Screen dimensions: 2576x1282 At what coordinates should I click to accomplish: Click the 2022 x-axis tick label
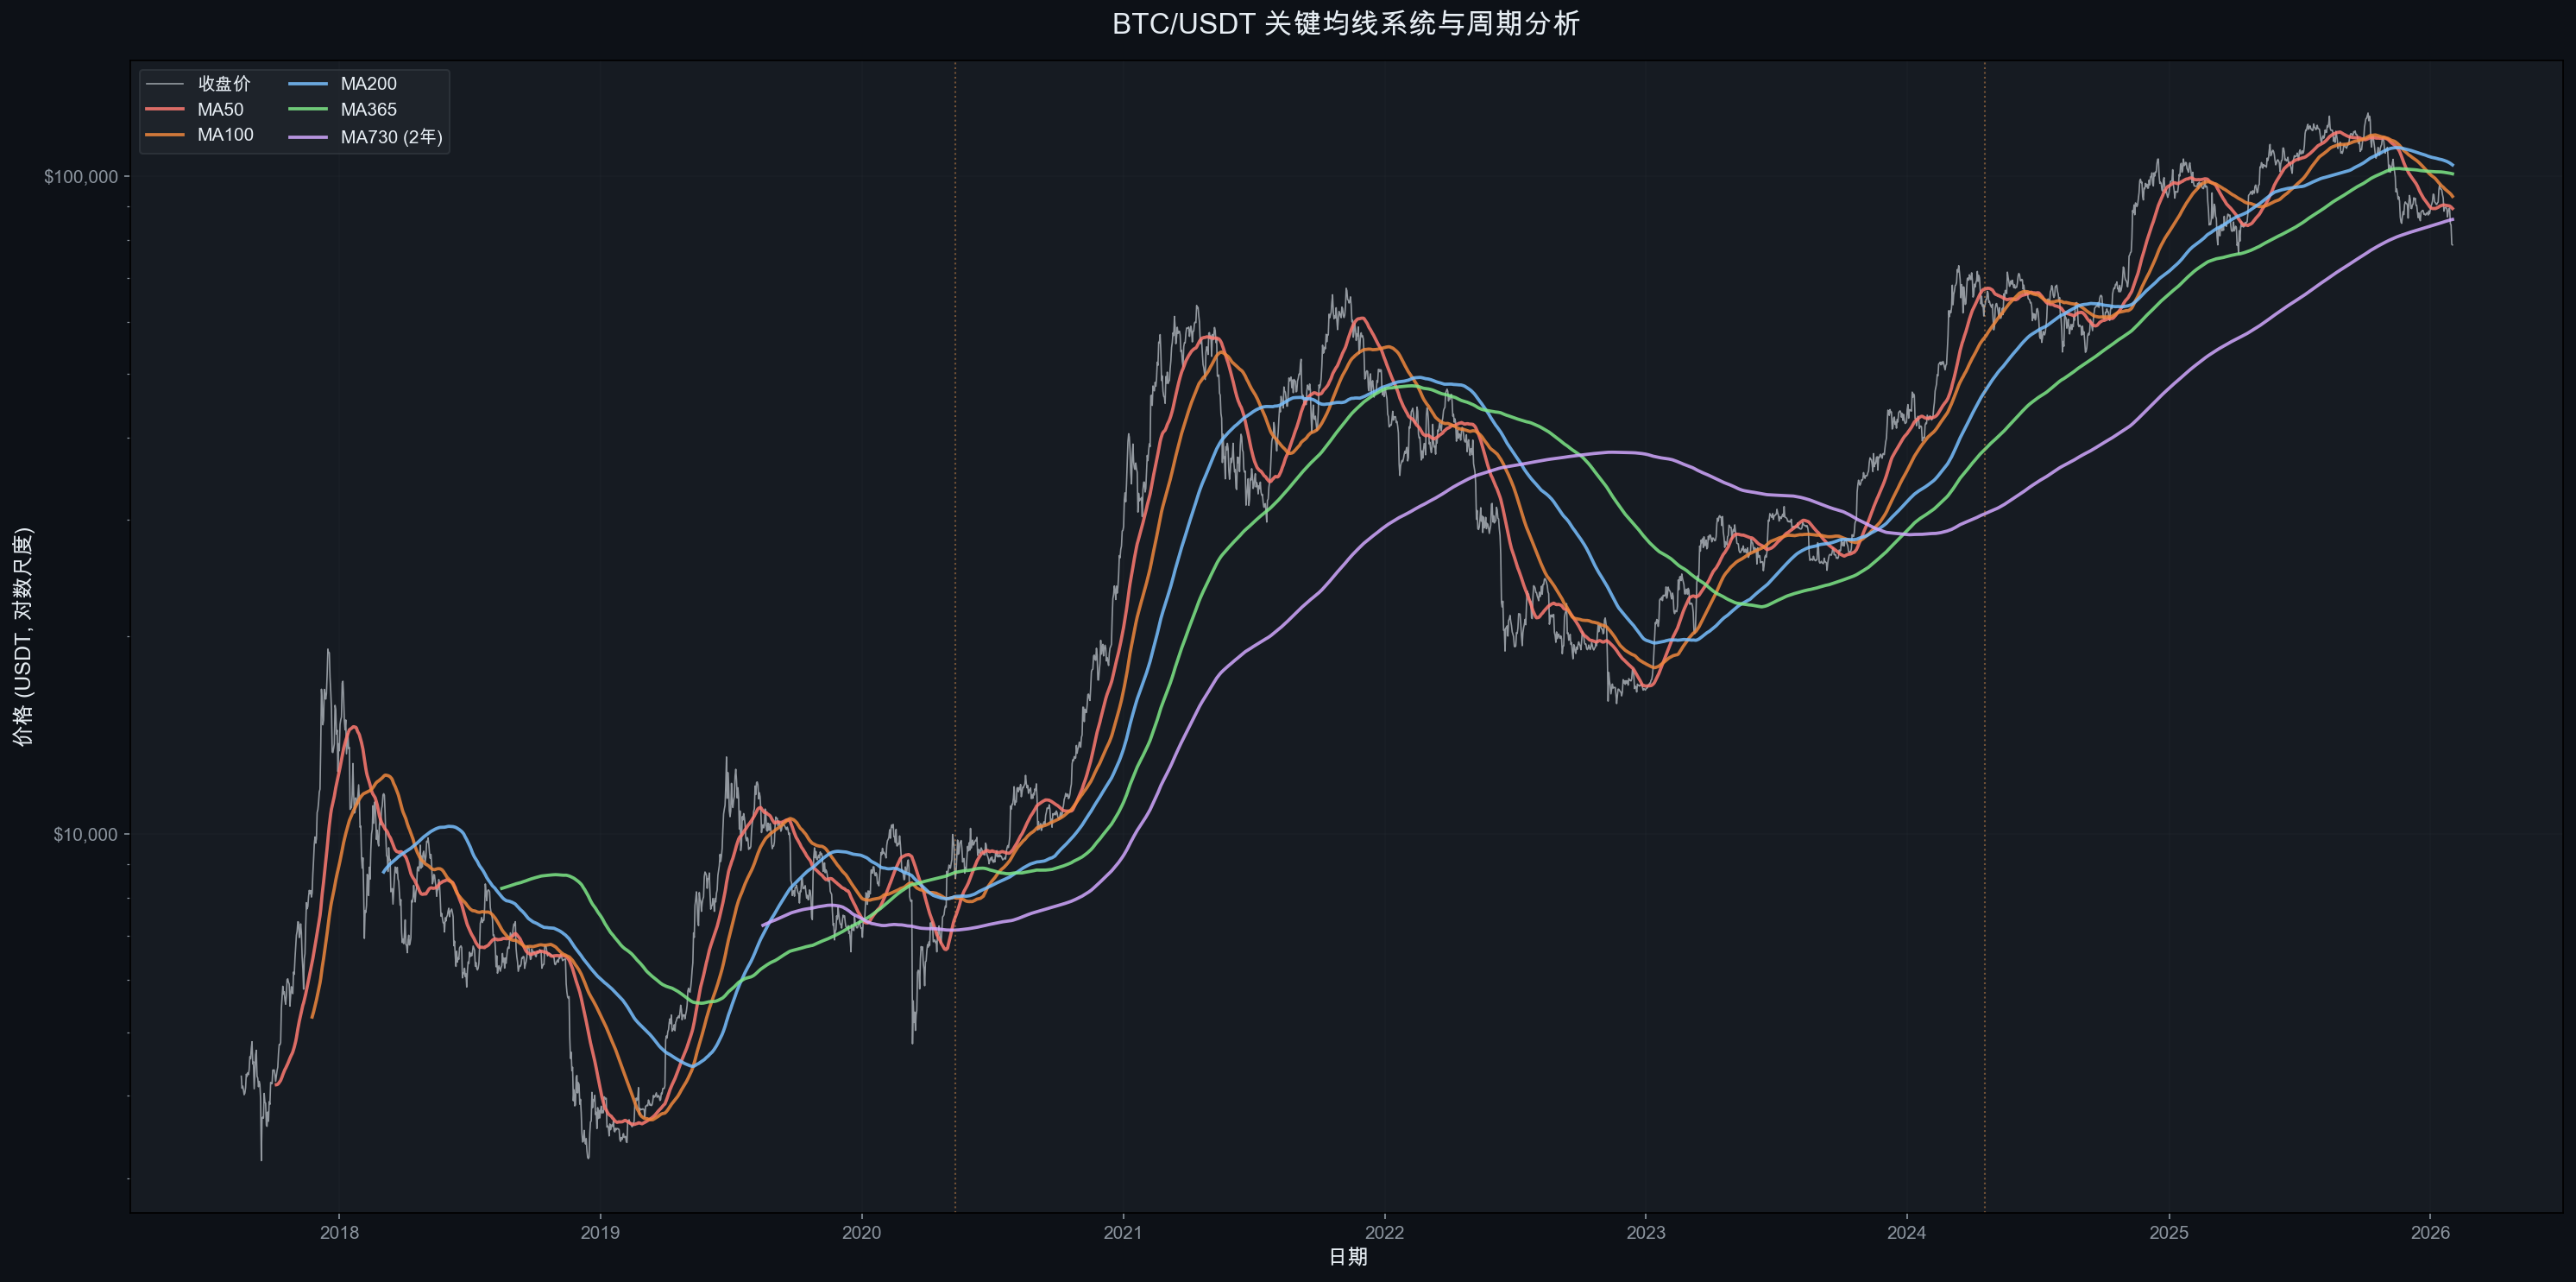[x=1384, y=1233]
